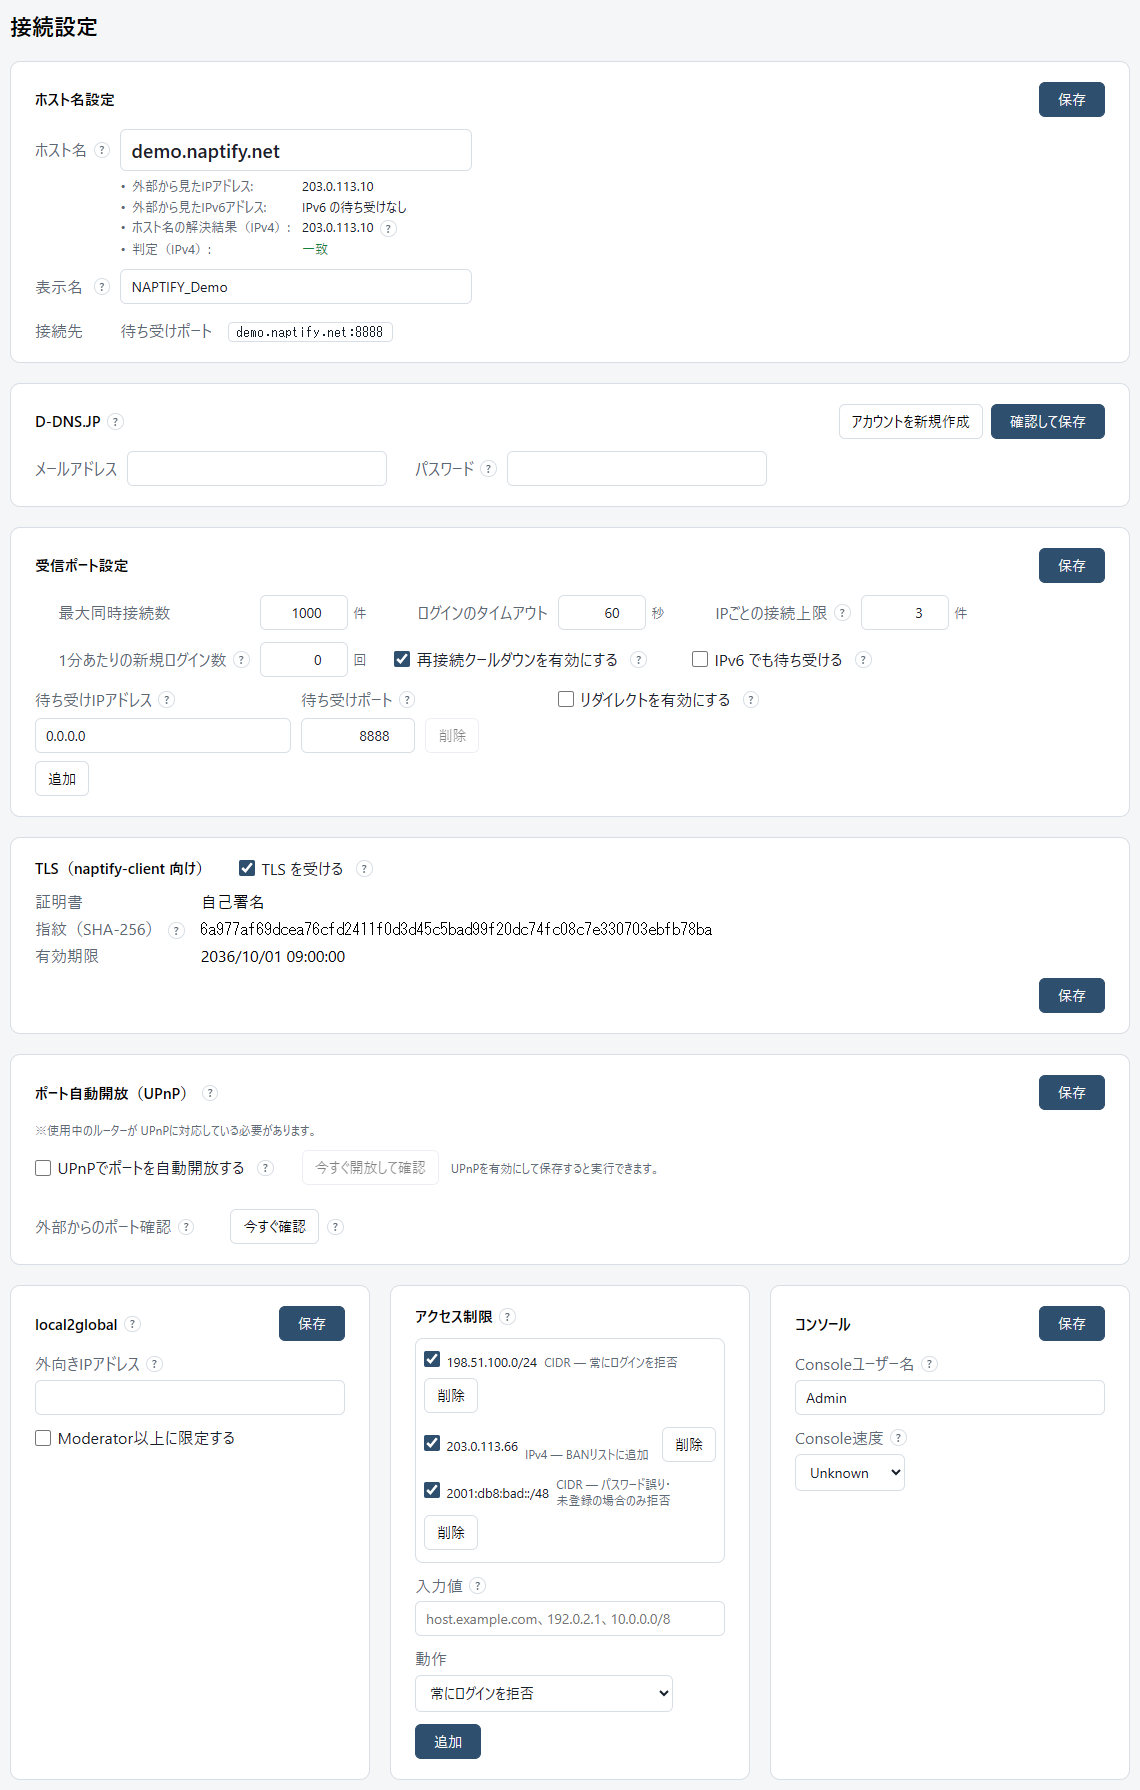The image size is (1140, 1790).
Task: Open help icon after TLS を受ける
Action: [x=365, y=869]
